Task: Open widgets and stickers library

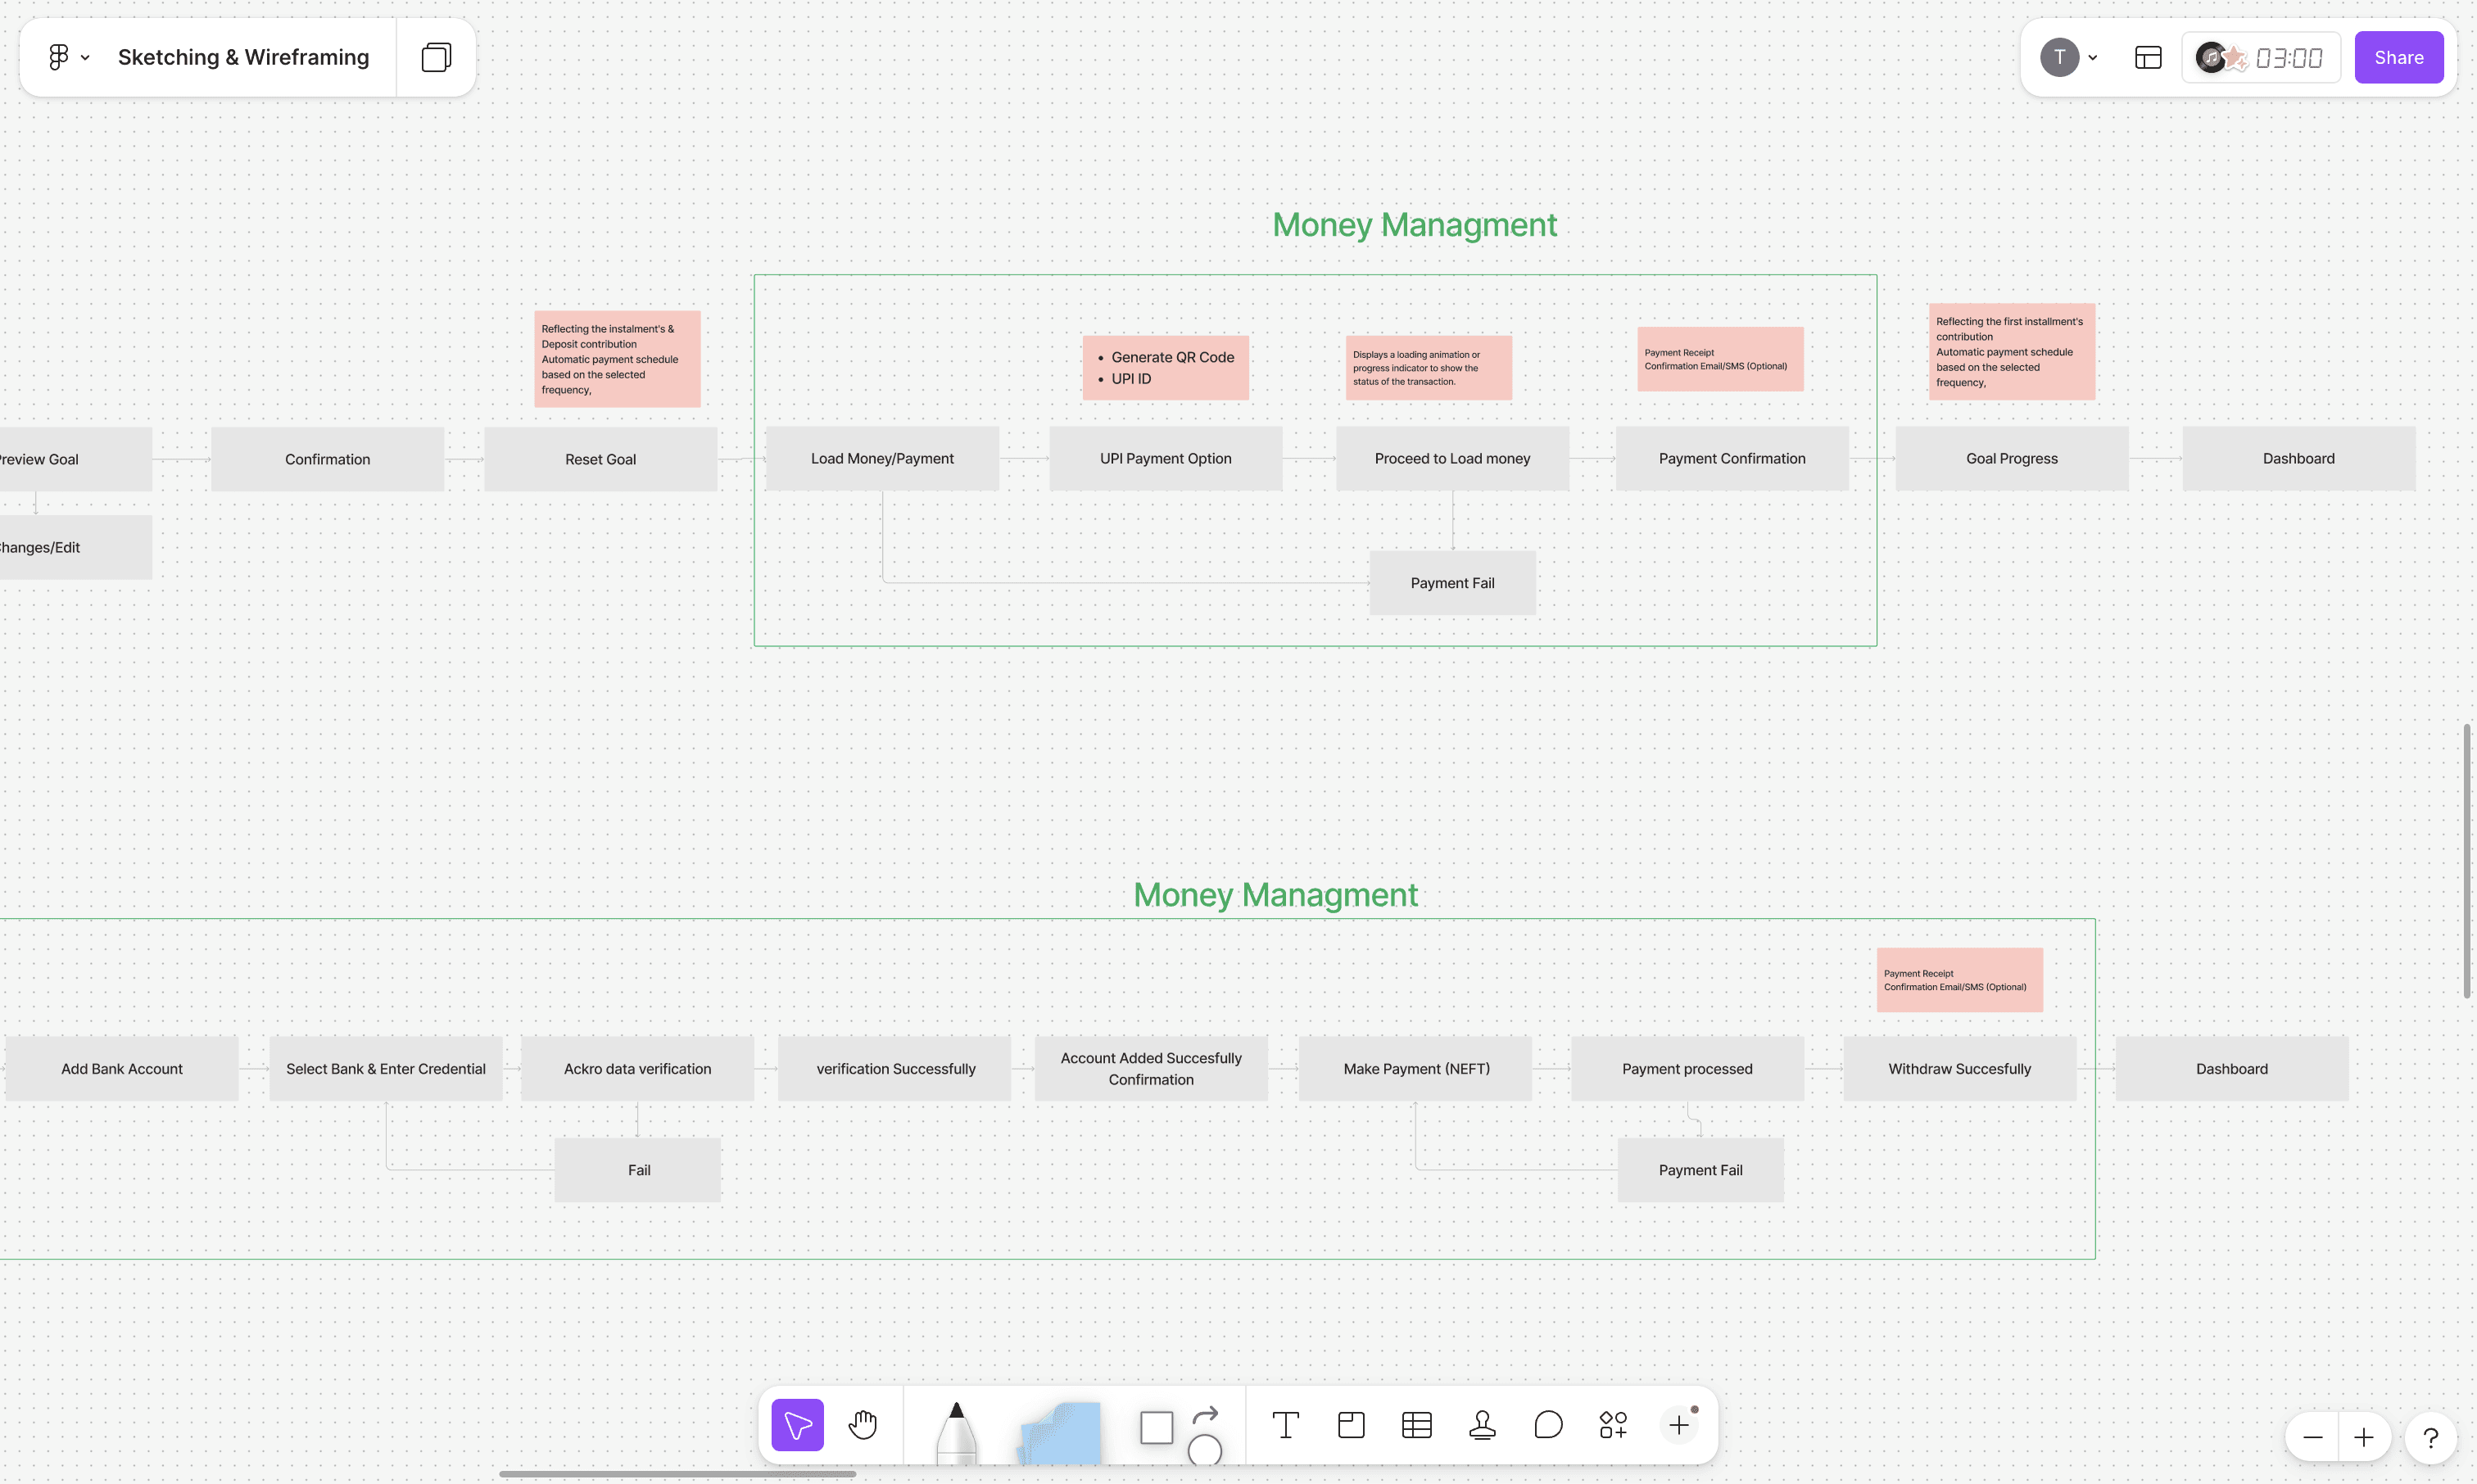Action: pos(1613,1424)
